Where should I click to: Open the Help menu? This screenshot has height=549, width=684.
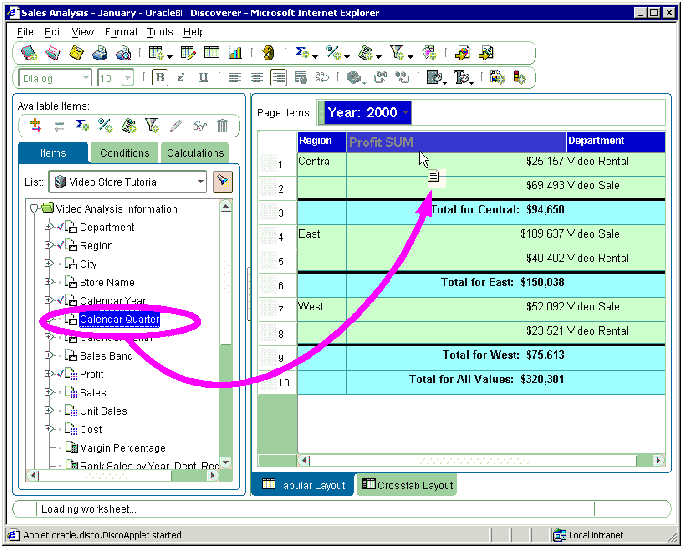click(x=192, y=32)
